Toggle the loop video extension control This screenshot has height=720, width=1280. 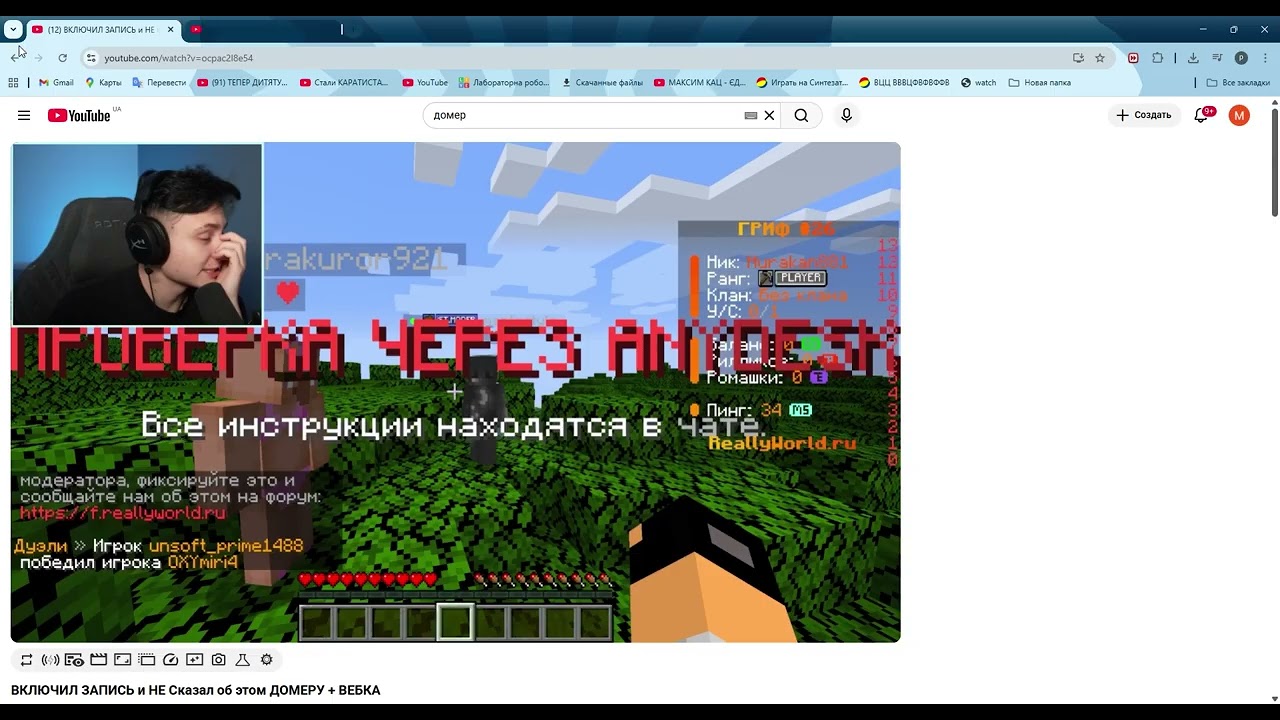pos(27,660)
